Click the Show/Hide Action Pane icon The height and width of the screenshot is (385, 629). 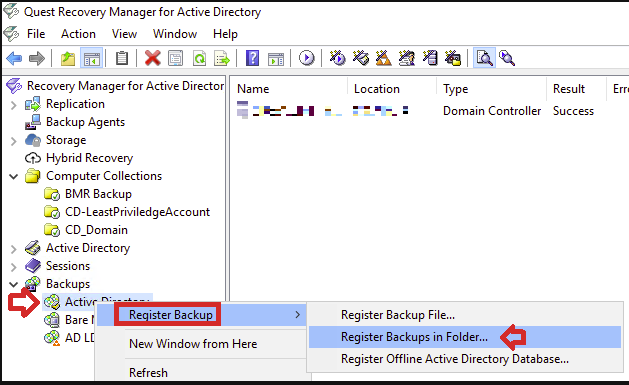(276, 59)
